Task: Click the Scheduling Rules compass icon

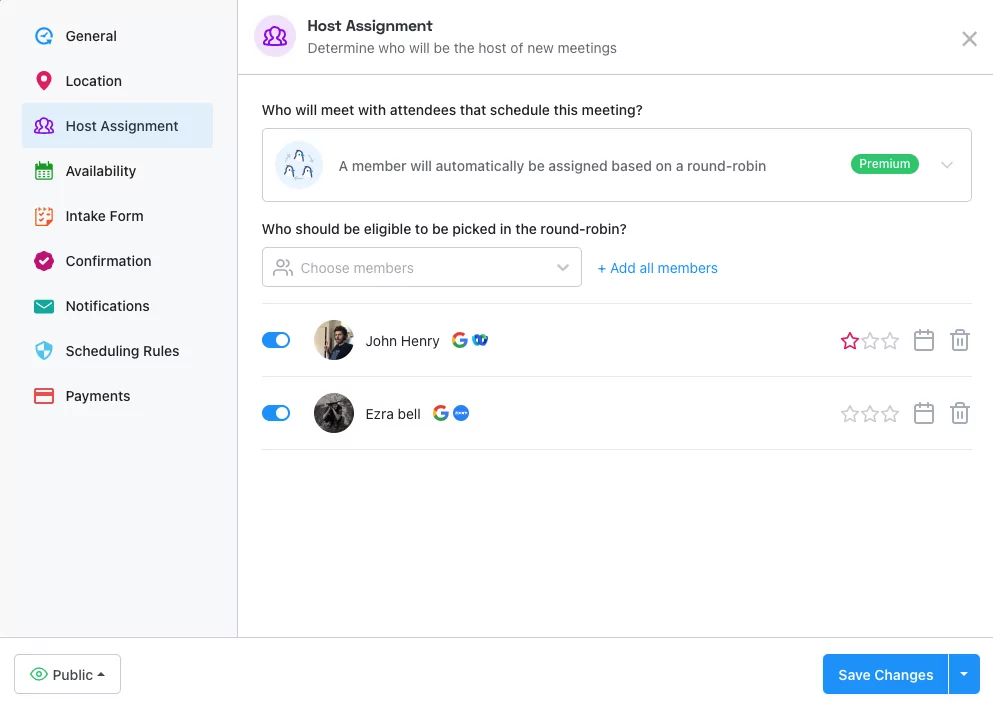Action: (43, 351)
